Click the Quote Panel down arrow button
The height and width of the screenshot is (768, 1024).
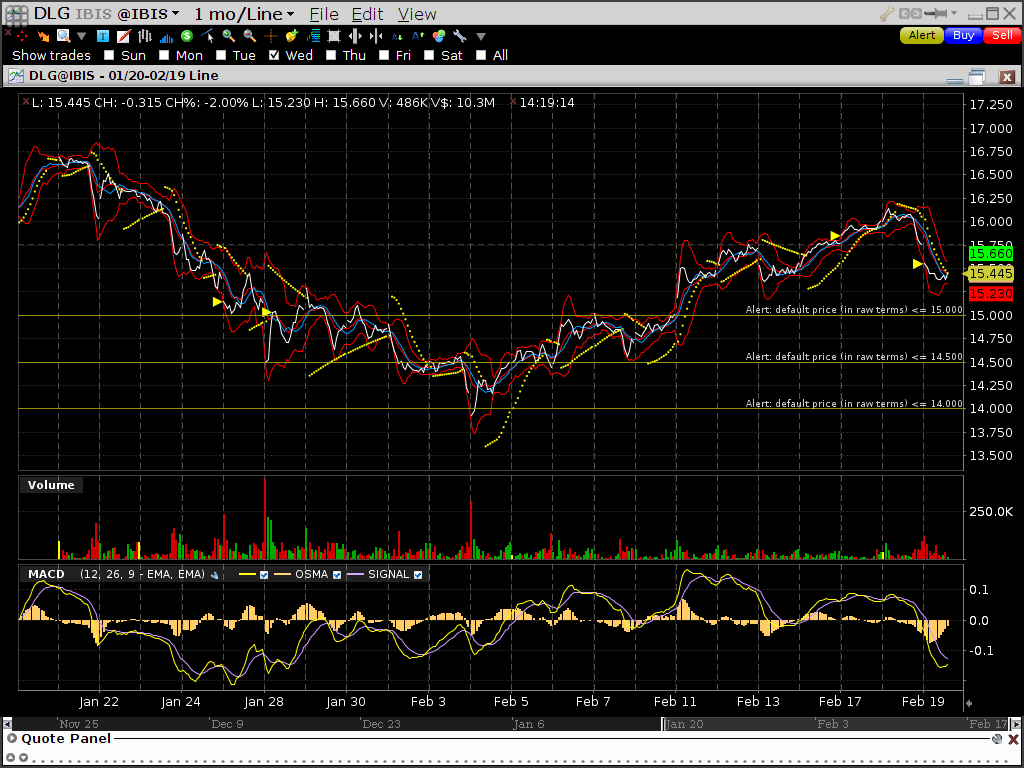click(x=24, y=758)
